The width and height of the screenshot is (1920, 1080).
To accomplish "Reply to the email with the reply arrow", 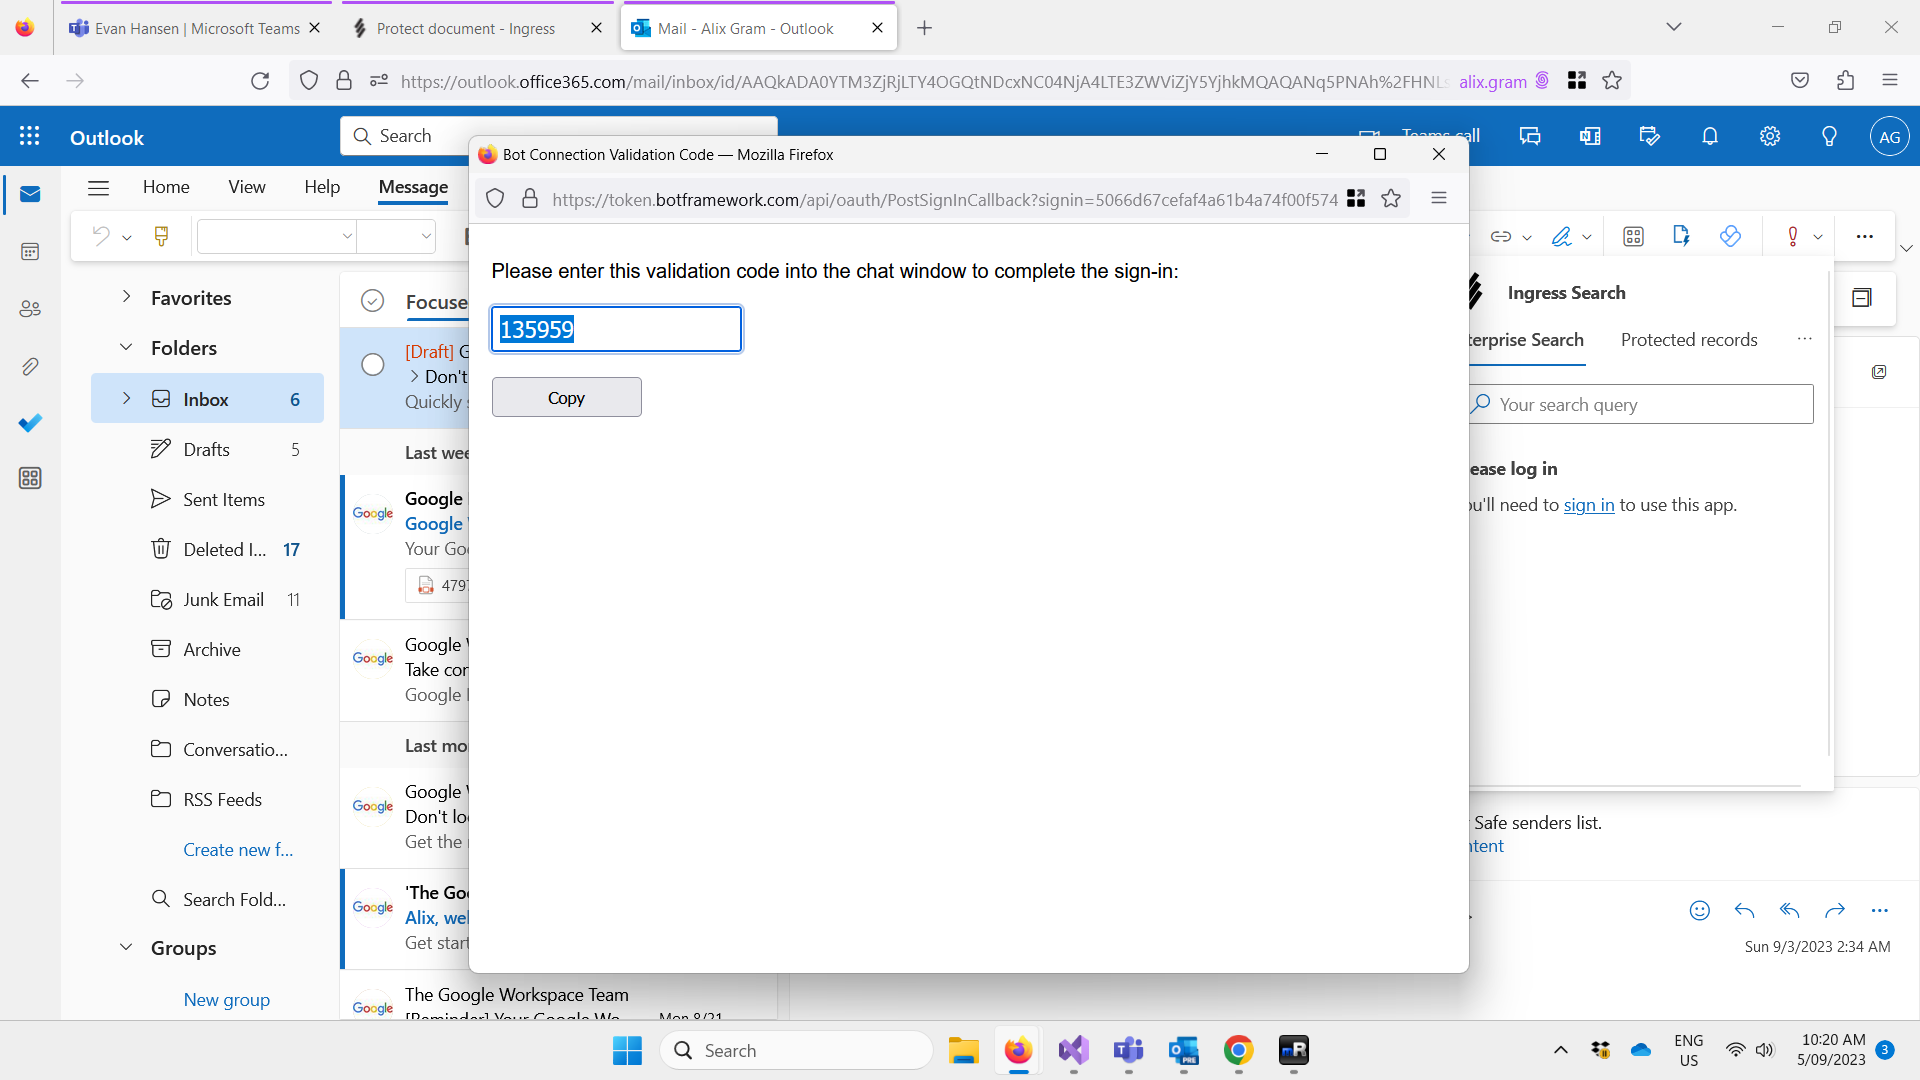I will click(1745, 911).
